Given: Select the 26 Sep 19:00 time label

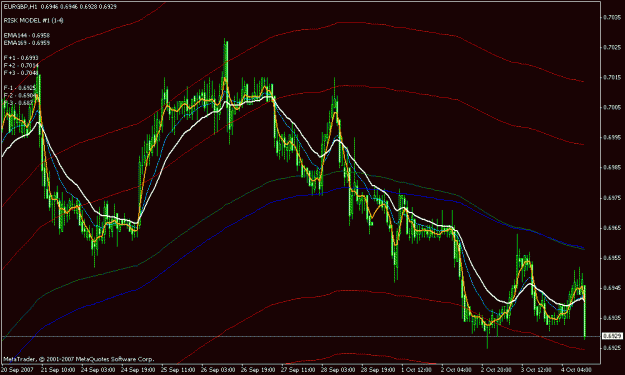Looking at the screenshot, I should [258, 370].
